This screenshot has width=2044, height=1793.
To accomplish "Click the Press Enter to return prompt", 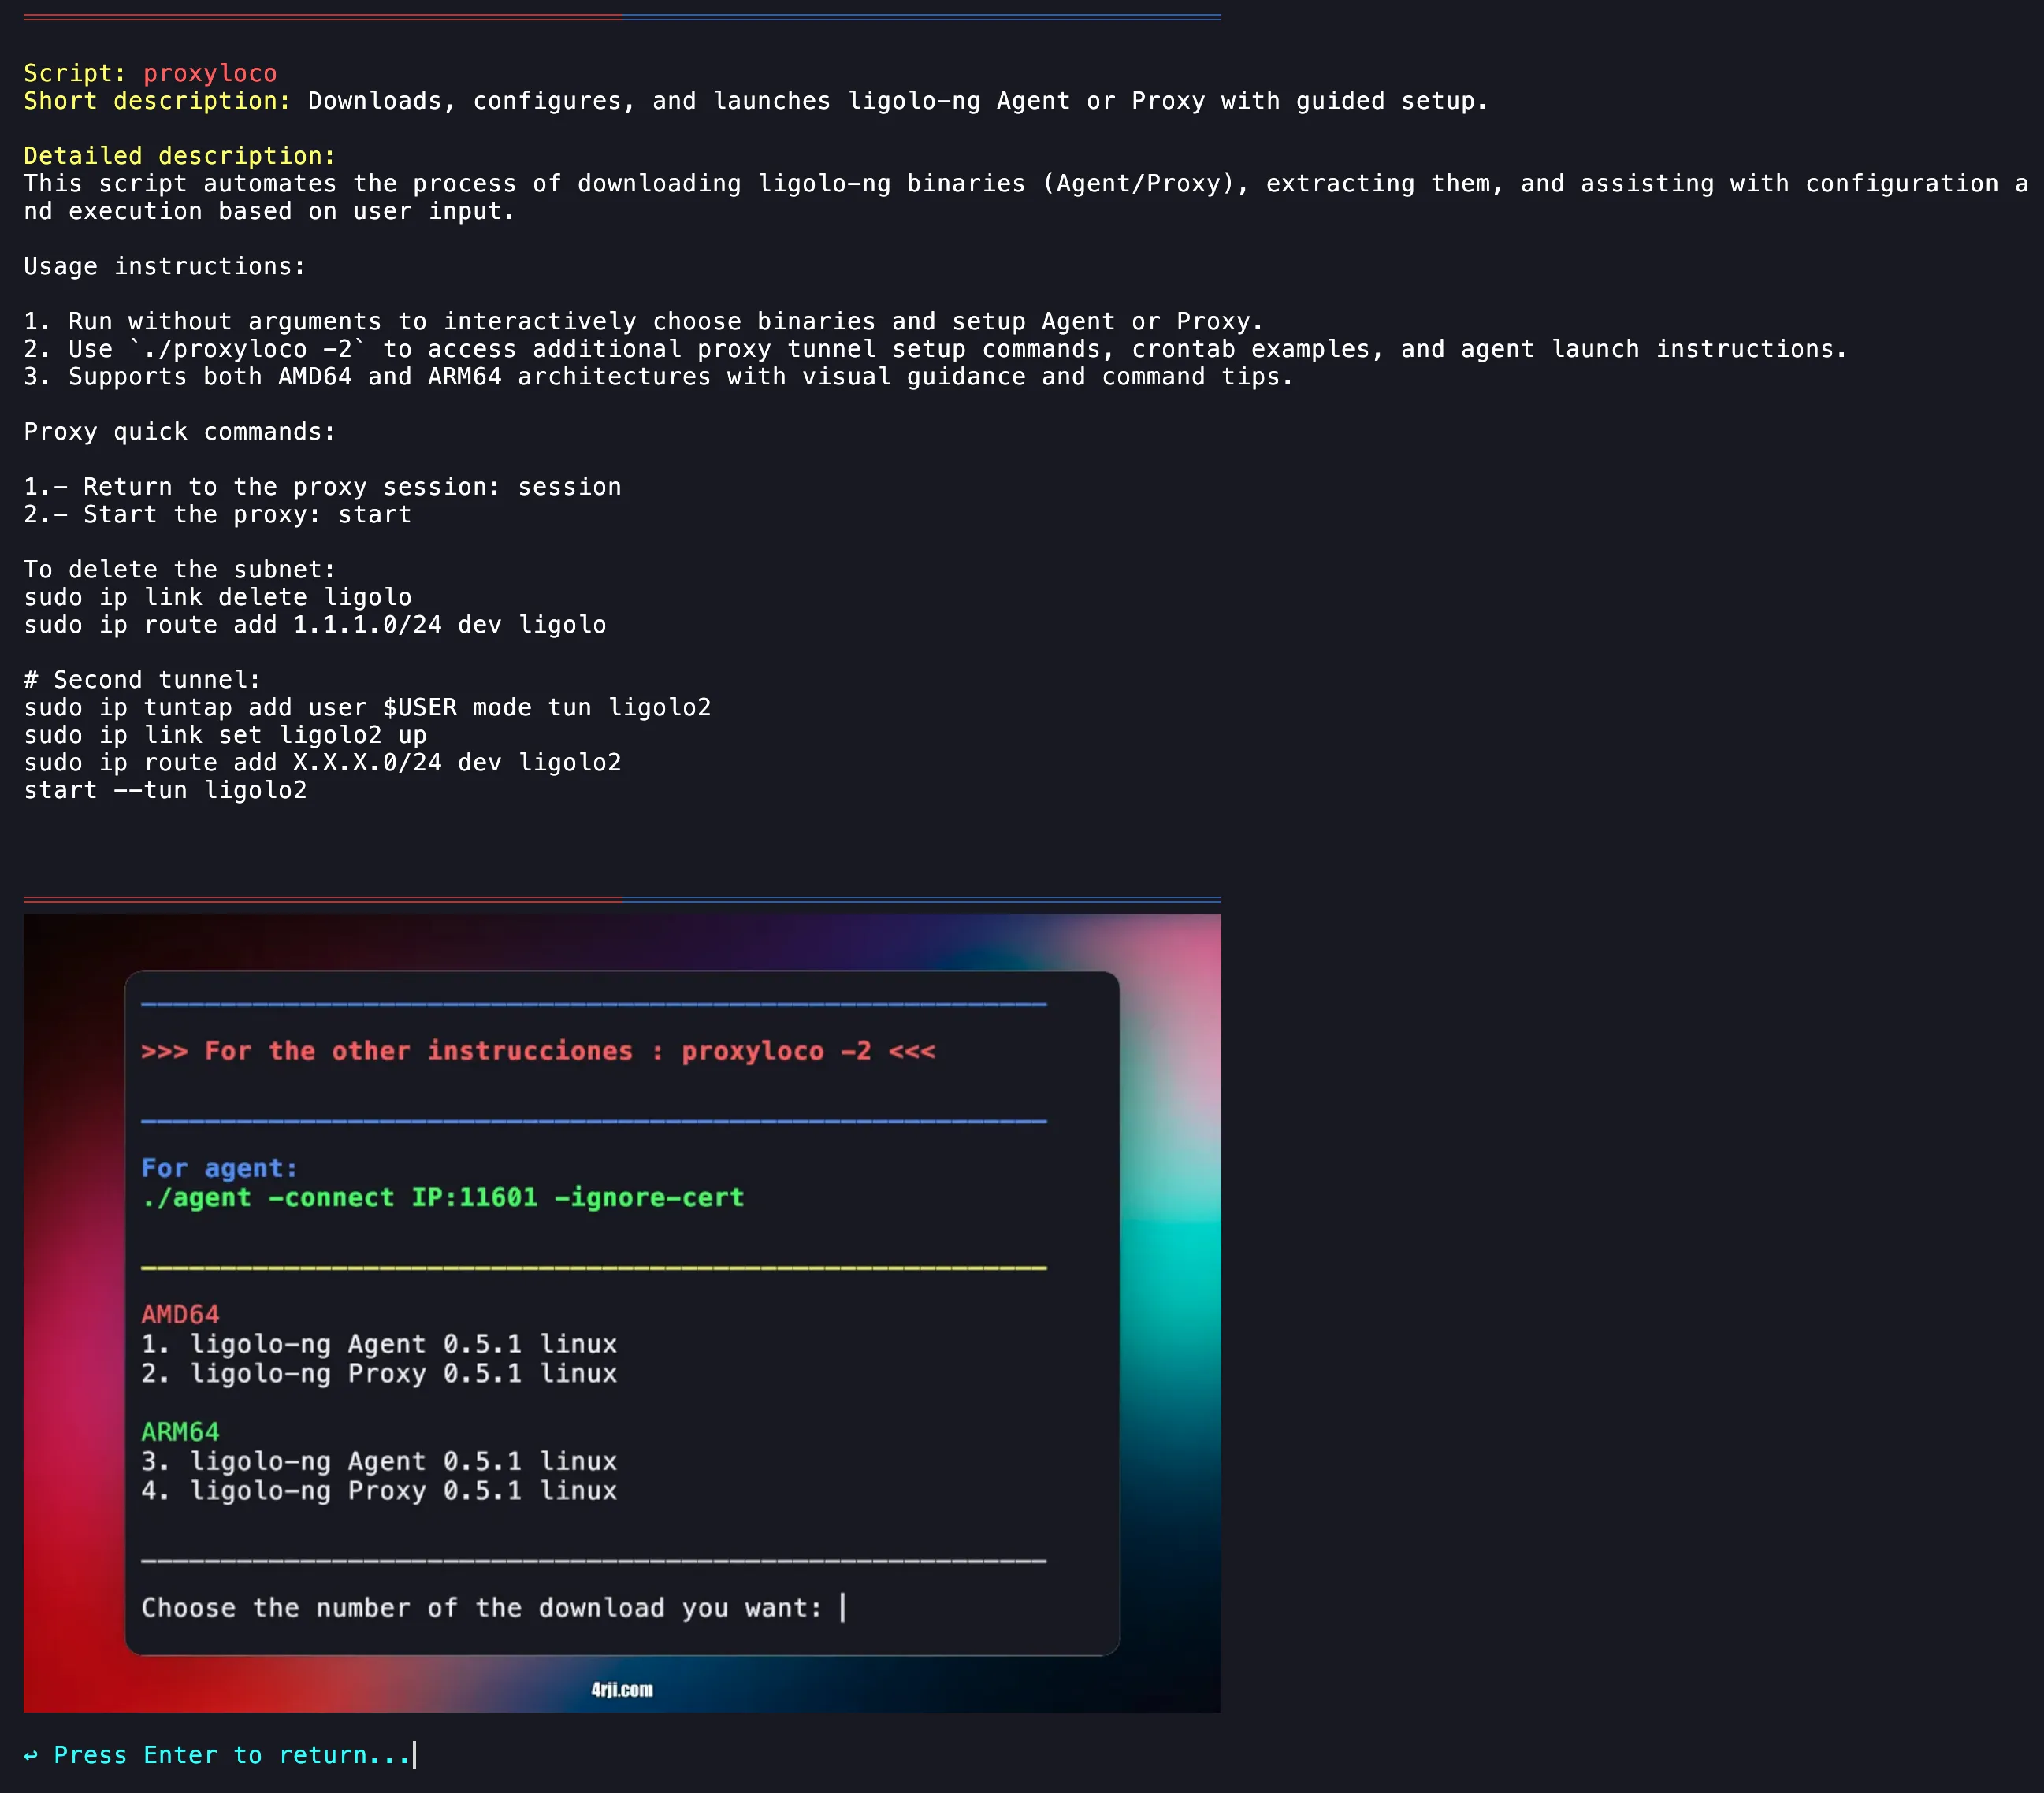I will coord(220,1755).
